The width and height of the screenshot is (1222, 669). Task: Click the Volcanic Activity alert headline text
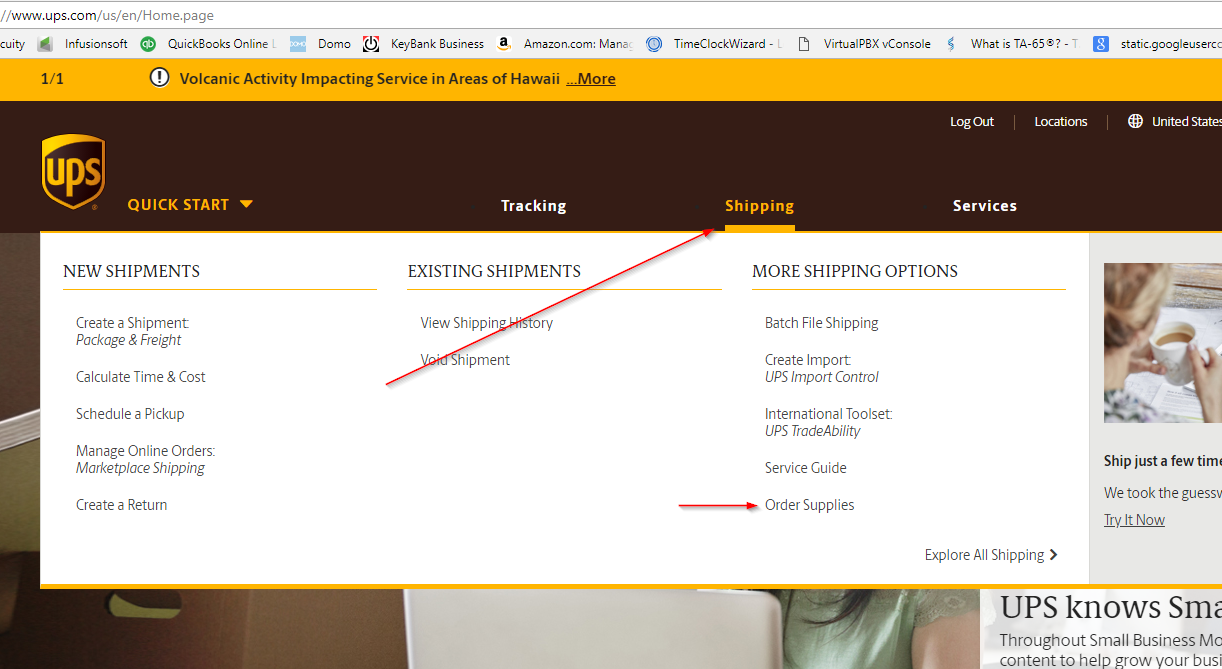click(369, 78)
